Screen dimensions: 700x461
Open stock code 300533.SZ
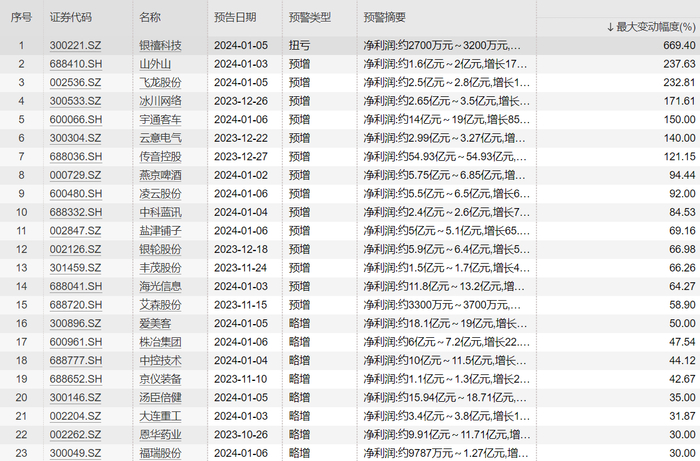click(x=75, y=101)
